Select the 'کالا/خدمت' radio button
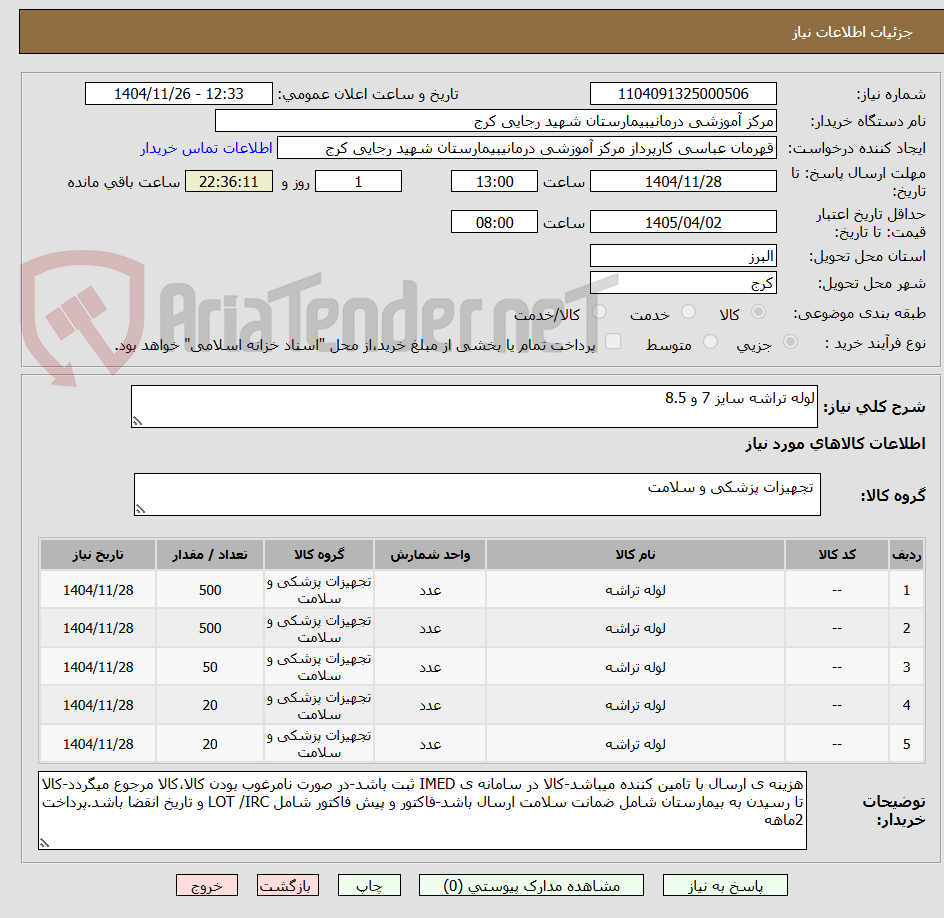 pyautogui.click(x=599, y=312)
